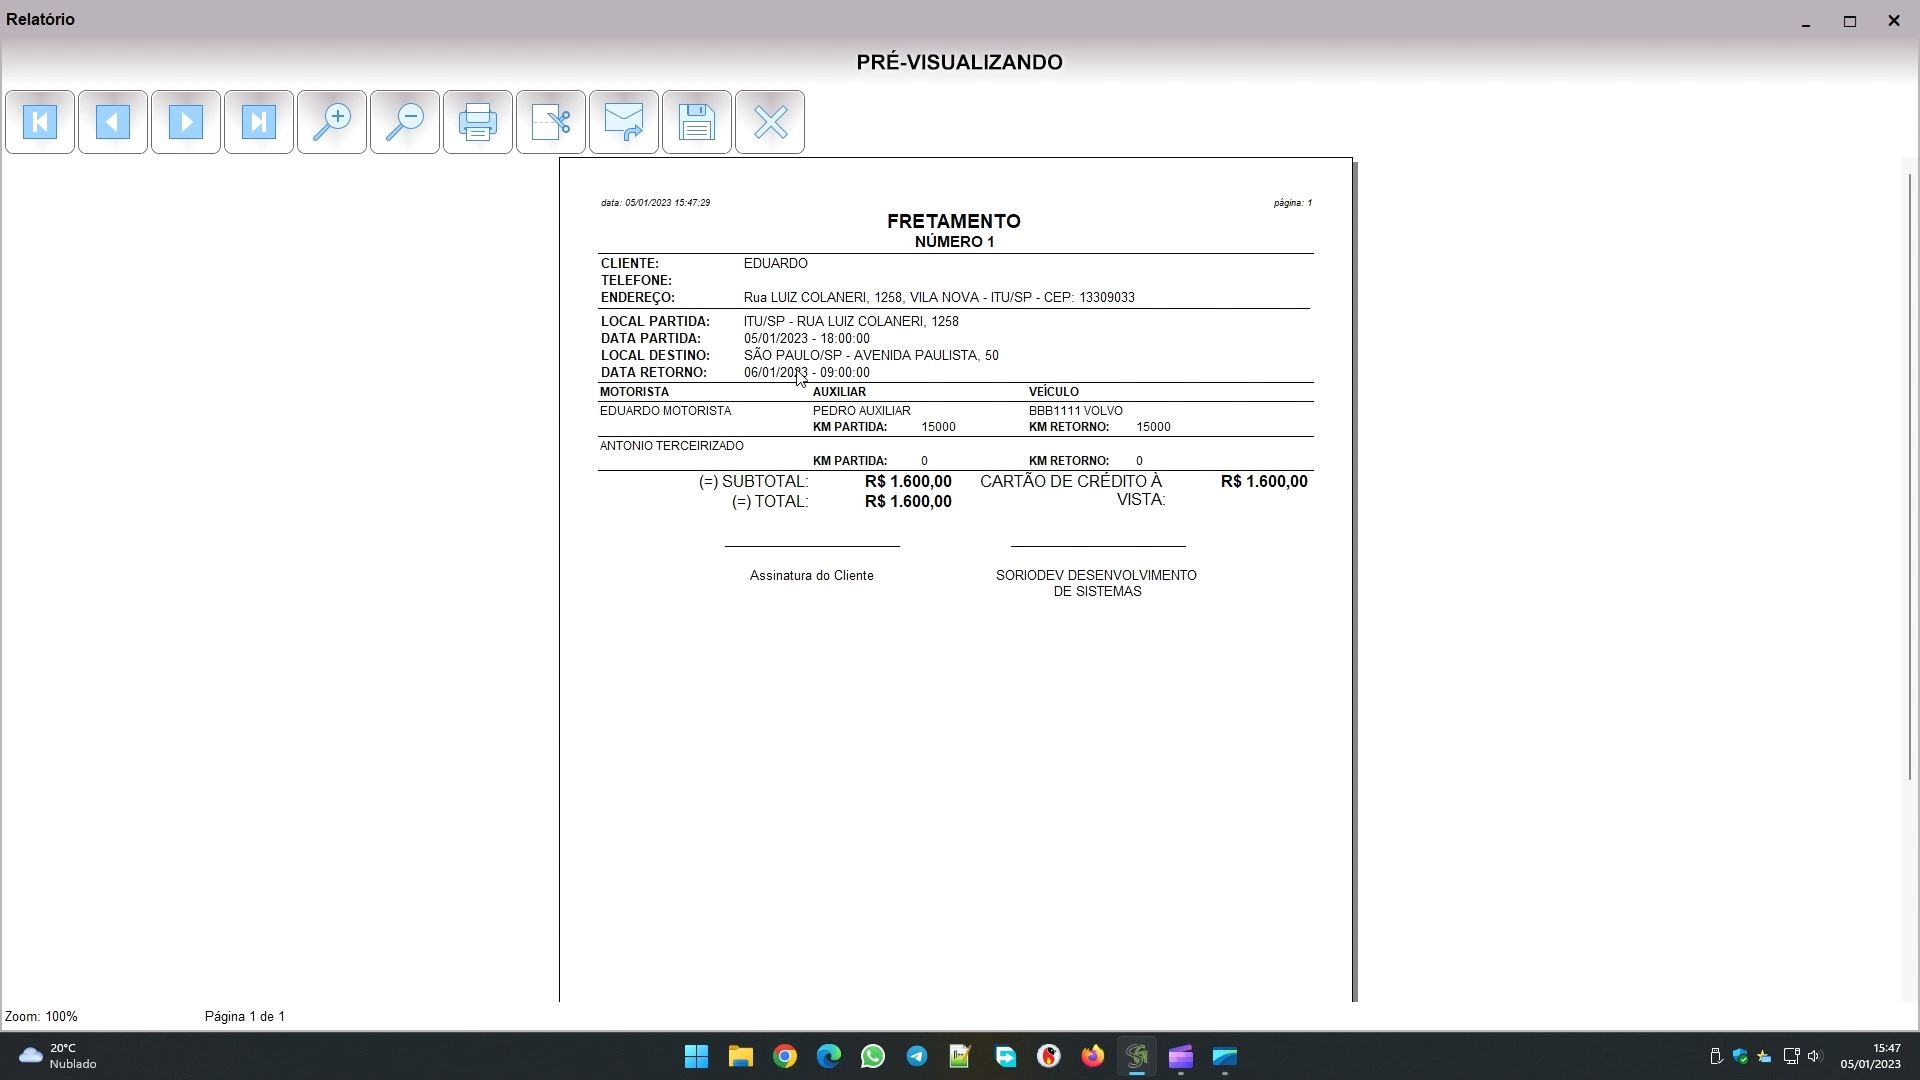Open blue arrow app in taskbar

[x=1005, y=1056]
